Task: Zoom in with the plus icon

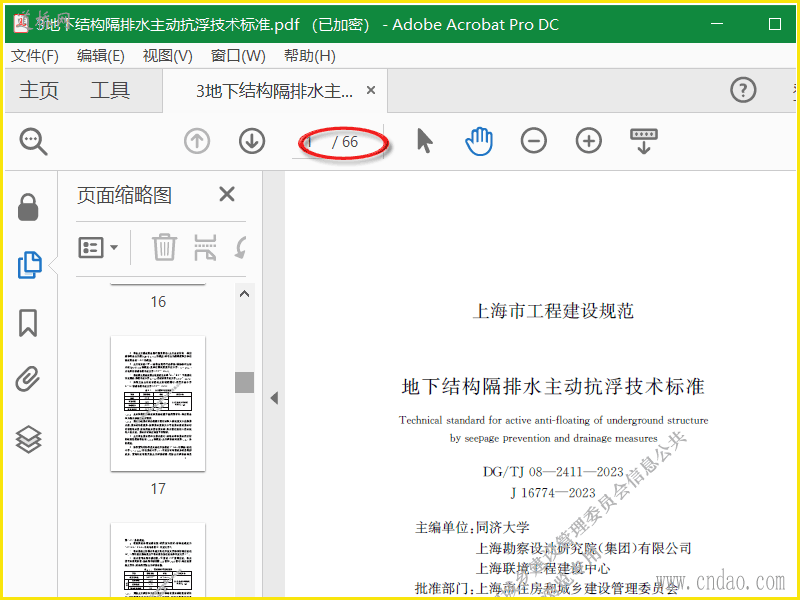Action: [x=589, y=141]
